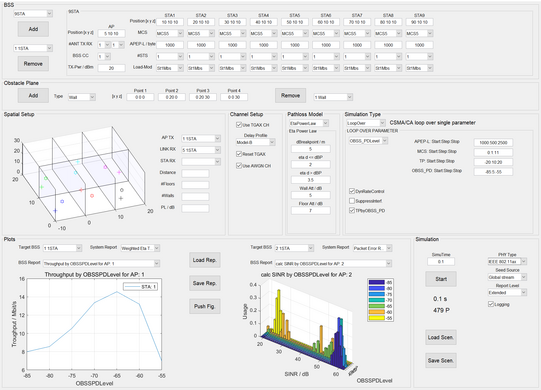The width and height of the screenshot is (541, 390).
Task: Toggle the Logging checkbox
Action: coord(491,304)
